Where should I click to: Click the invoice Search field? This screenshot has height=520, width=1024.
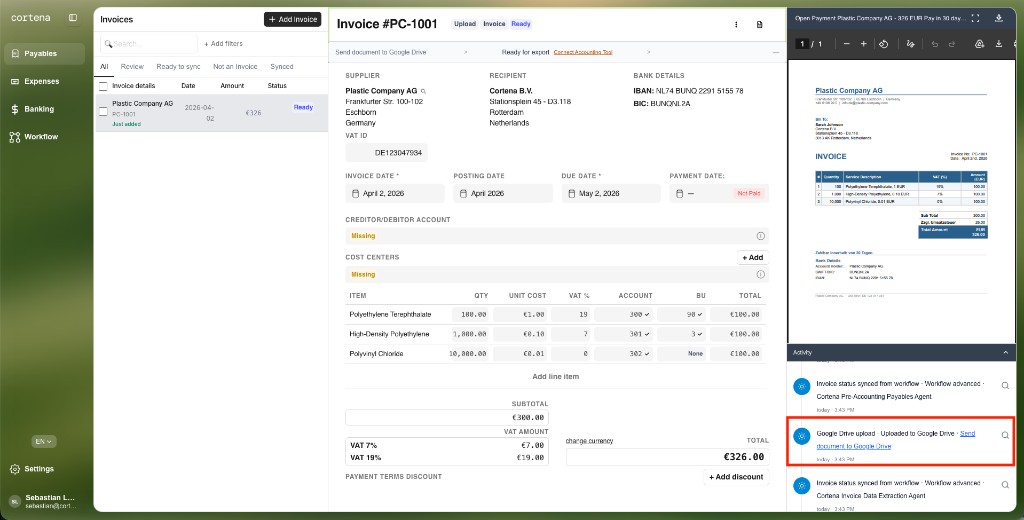tap(149, 44)
